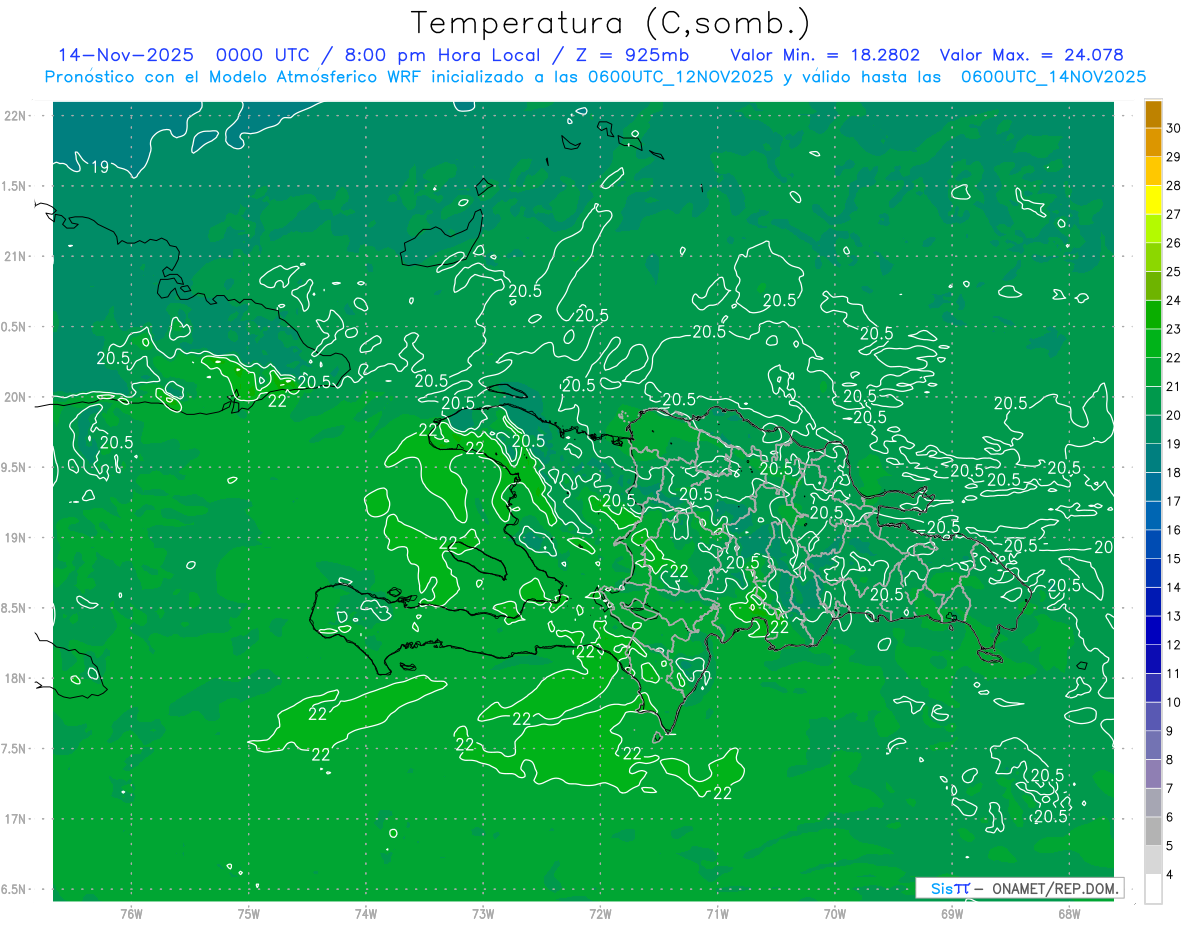Click the '73W' longitude axis label
This screenshot has height=927, width=1200.
pos(483,914)
